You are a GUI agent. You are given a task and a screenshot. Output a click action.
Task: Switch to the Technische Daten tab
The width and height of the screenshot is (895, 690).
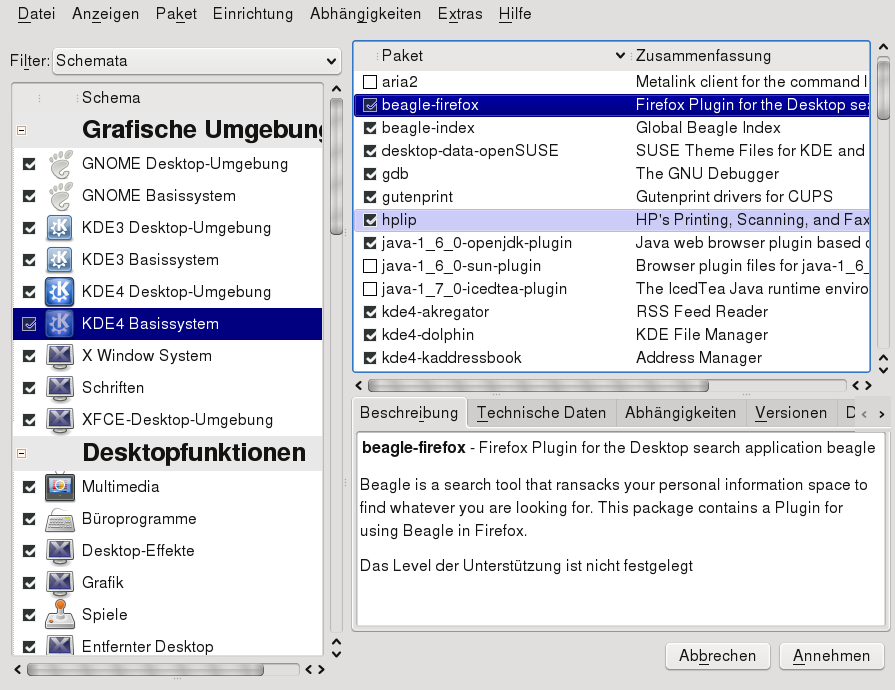(542, 413)
